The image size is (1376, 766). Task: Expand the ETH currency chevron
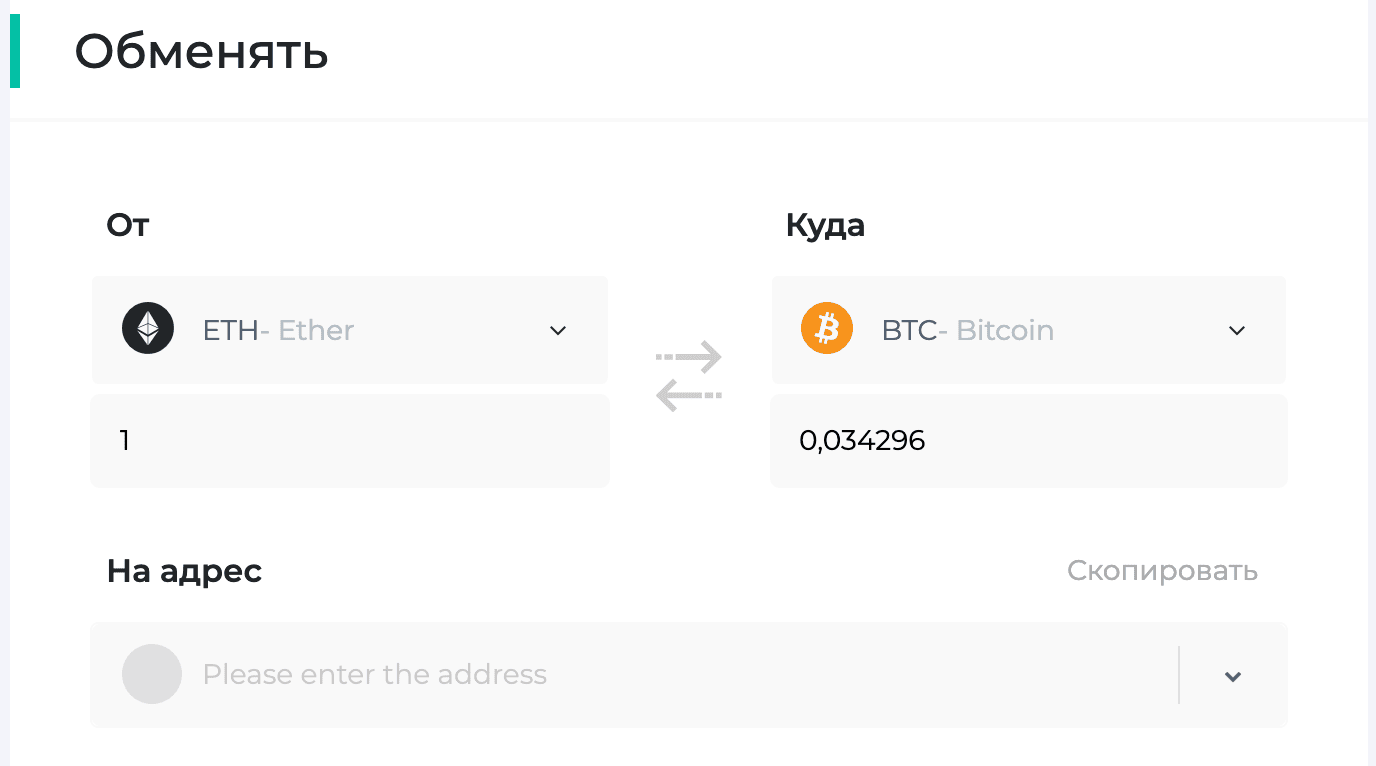coord(558,330)
